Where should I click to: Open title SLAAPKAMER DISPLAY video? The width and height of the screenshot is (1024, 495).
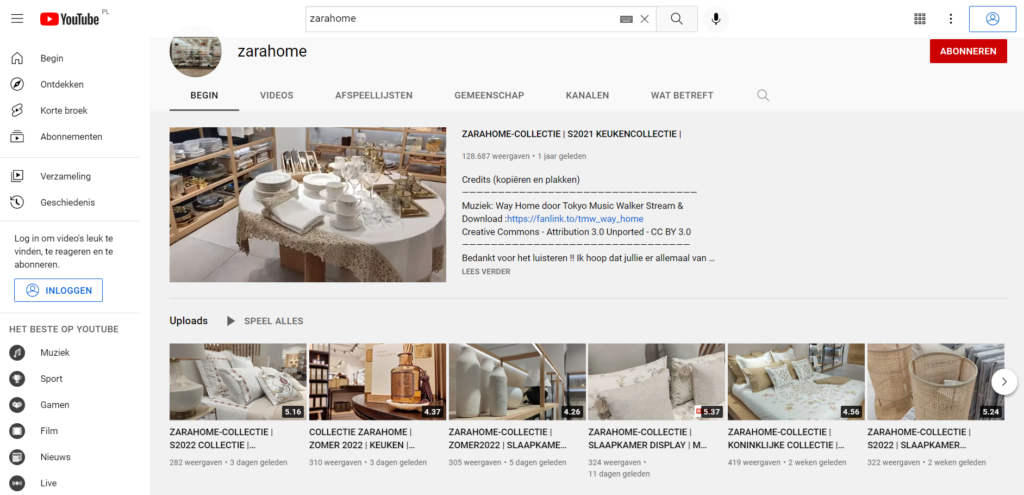pyautogui.click(x=645, y=439)
